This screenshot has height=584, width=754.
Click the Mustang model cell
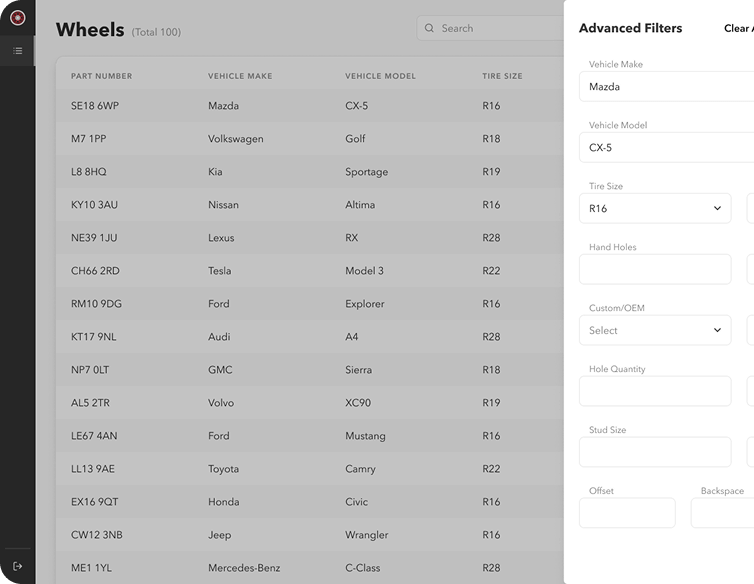click(x=365, y=436)
